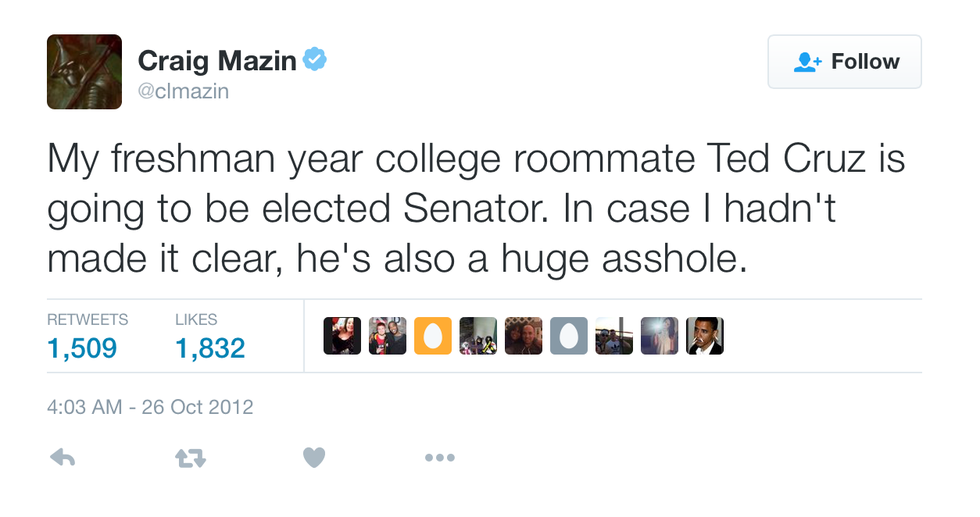Viewport: 980px width, 517px height.
Task: Click the Reply arrow icon
Action: pos(63,457)
